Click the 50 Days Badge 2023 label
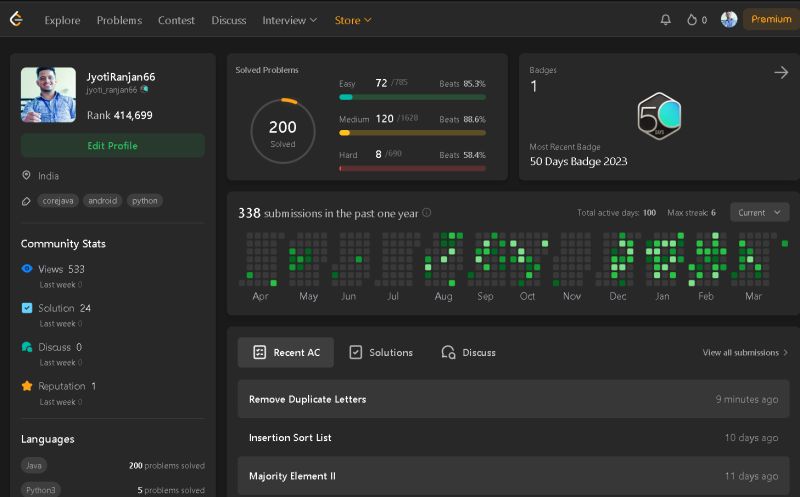 point(578,161)
